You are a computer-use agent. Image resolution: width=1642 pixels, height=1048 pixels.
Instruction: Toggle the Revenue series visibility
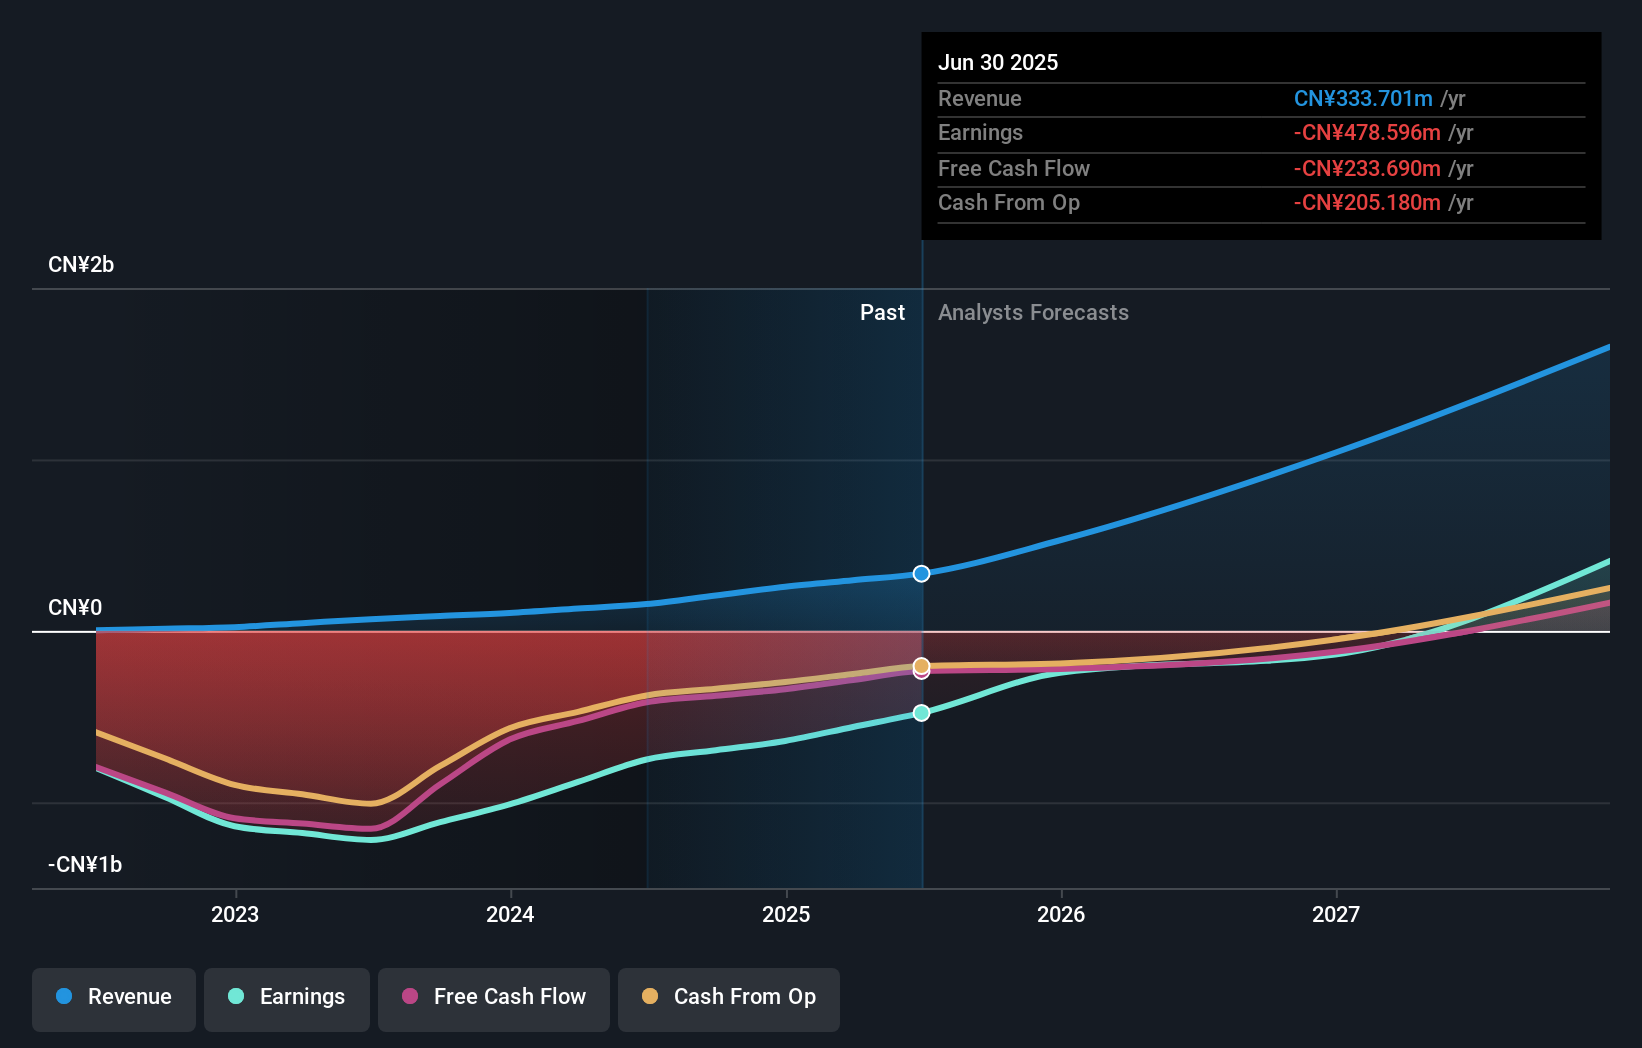pos(113,997)
